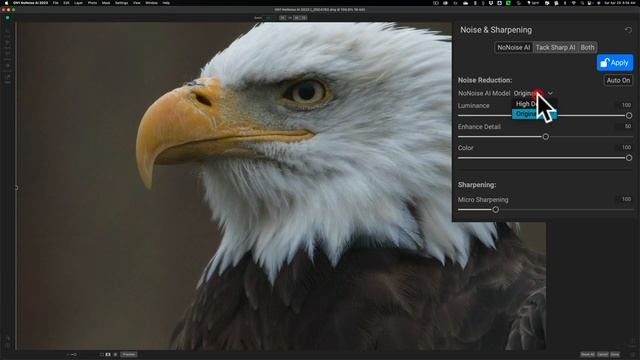Click the Enhance Detail value field
Viewport: 640px width, 360px height.
[624, 127]
